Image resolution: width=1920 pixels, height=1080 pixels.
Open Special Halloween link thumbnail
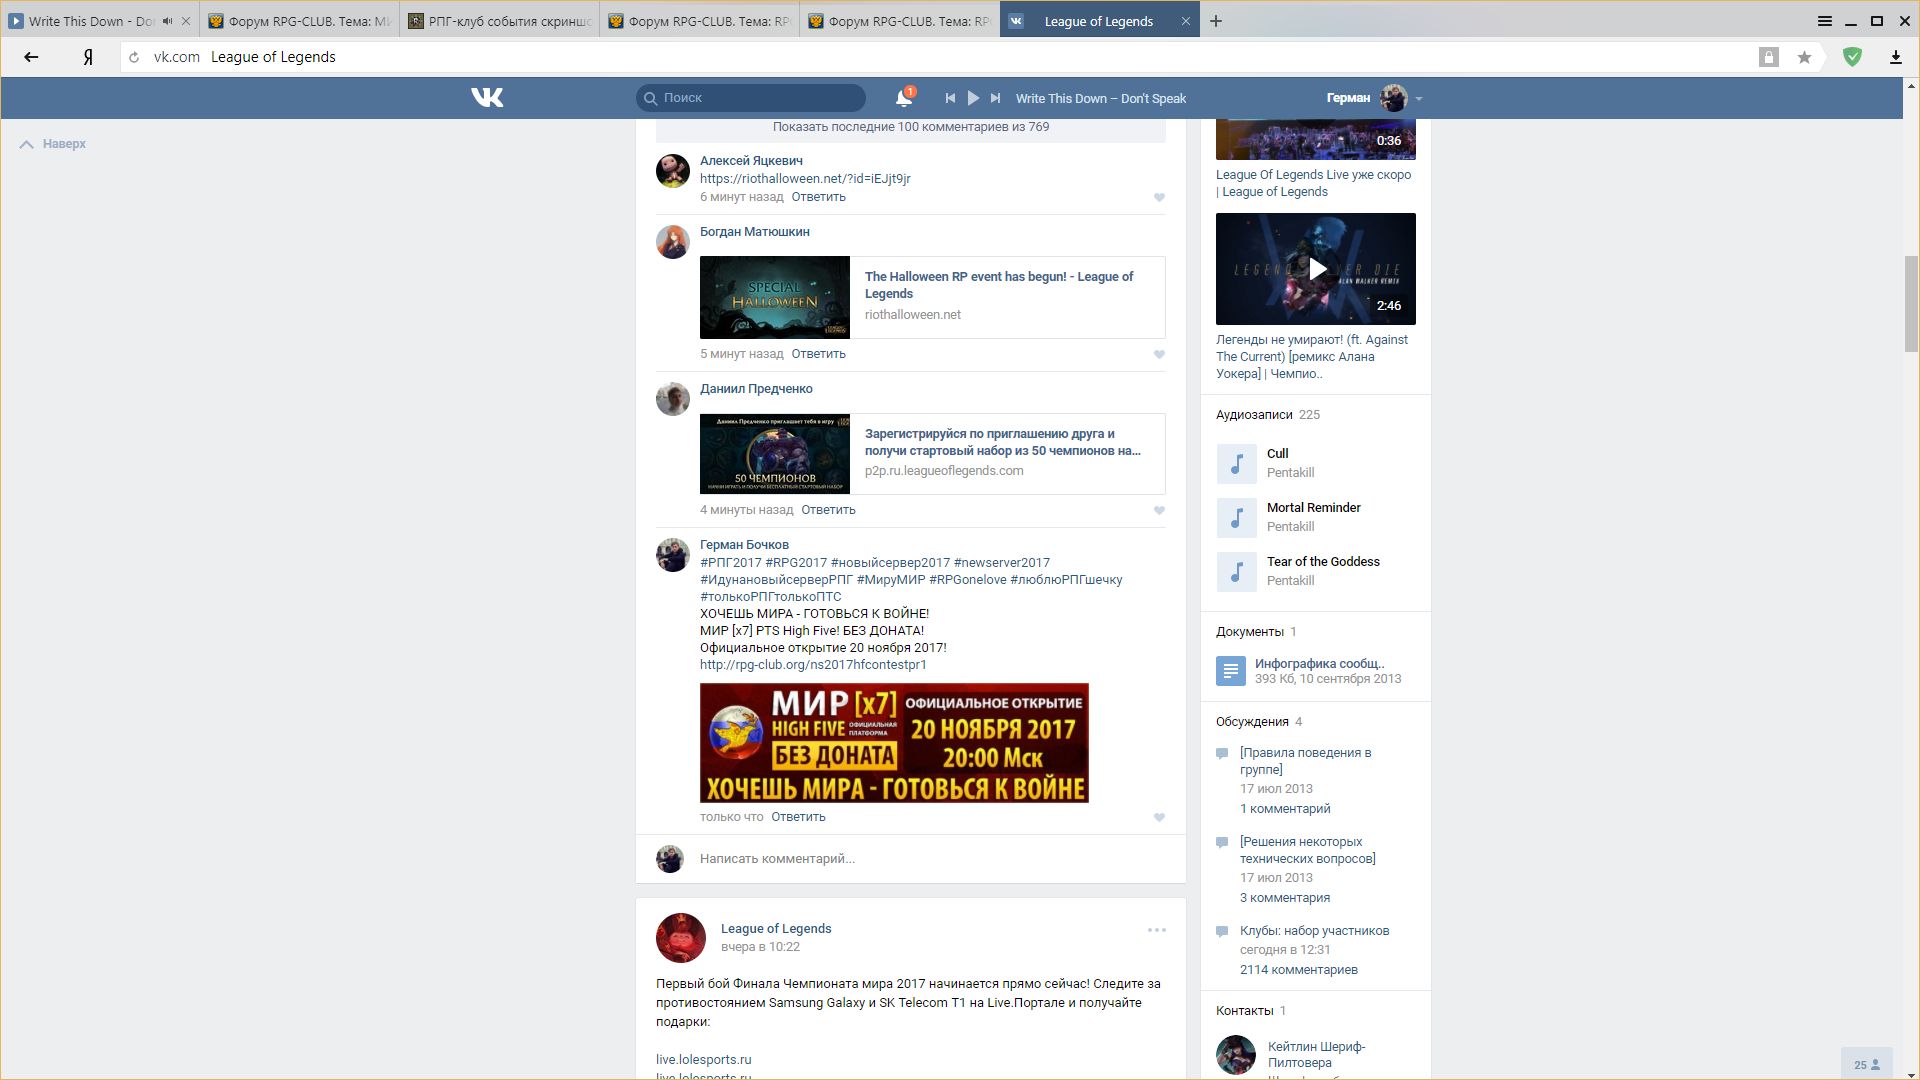(x=775, y=297)
